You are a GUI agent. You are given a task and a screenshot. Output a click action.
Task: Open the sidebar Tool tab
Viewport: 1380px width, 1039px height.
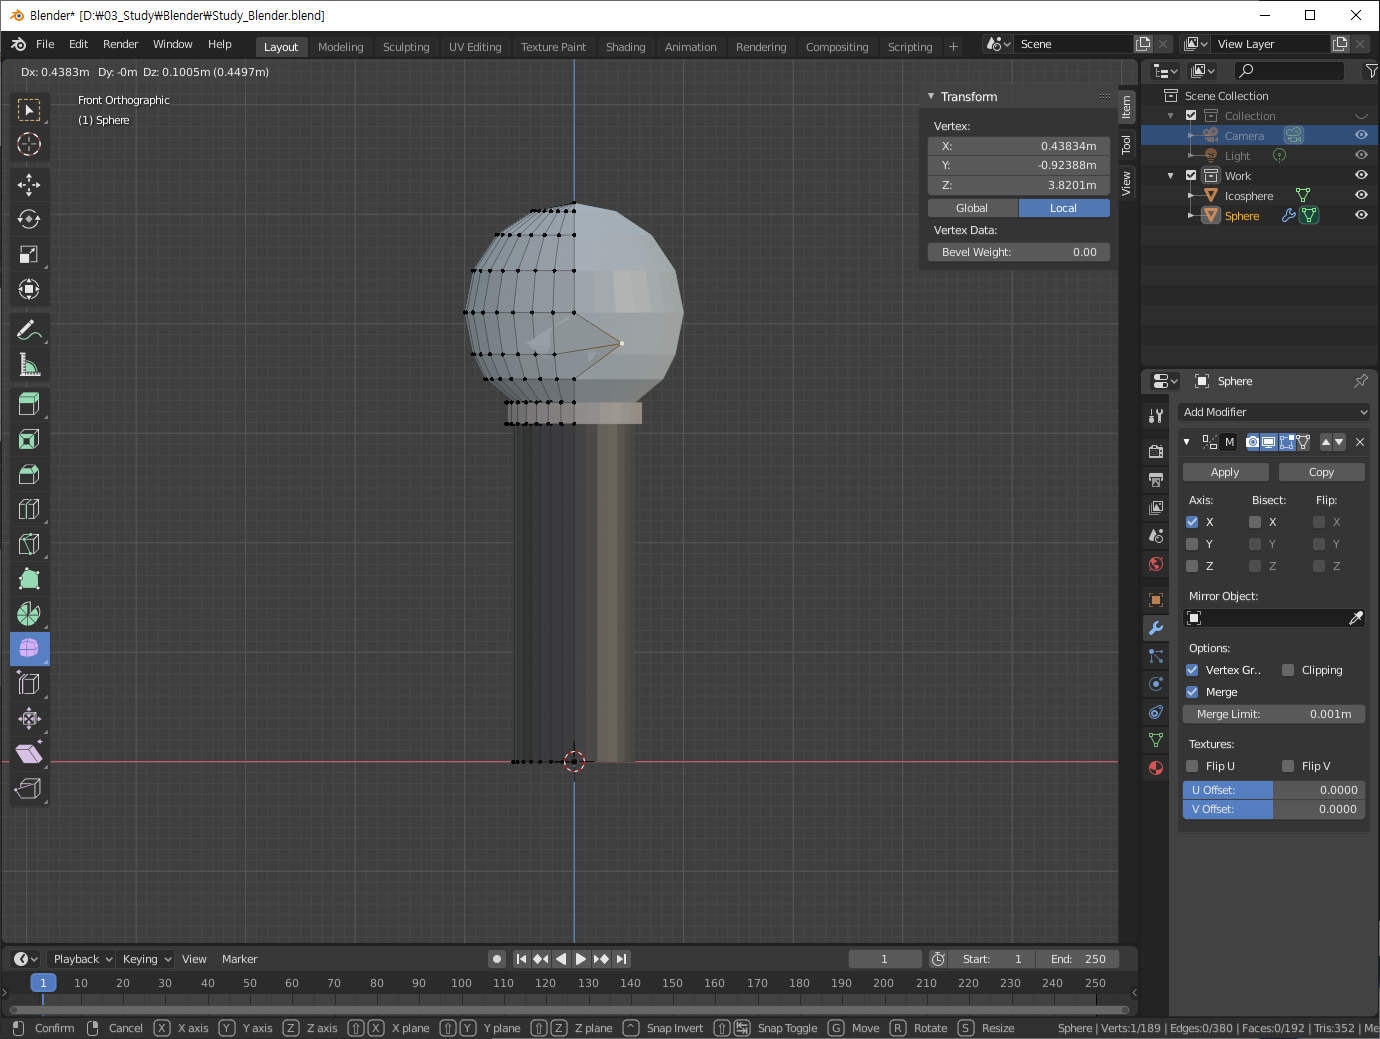1127,145
